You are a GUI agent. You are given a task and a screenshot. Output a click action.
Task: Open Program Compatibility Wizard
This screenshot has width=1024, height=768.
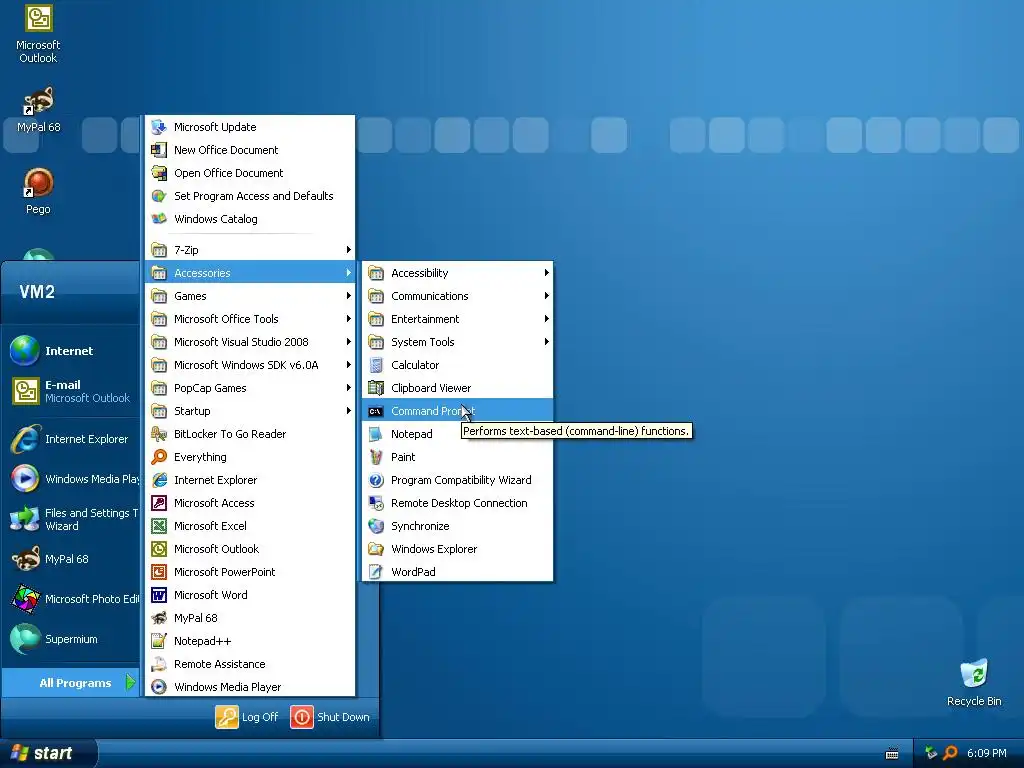tap(457, 480)
